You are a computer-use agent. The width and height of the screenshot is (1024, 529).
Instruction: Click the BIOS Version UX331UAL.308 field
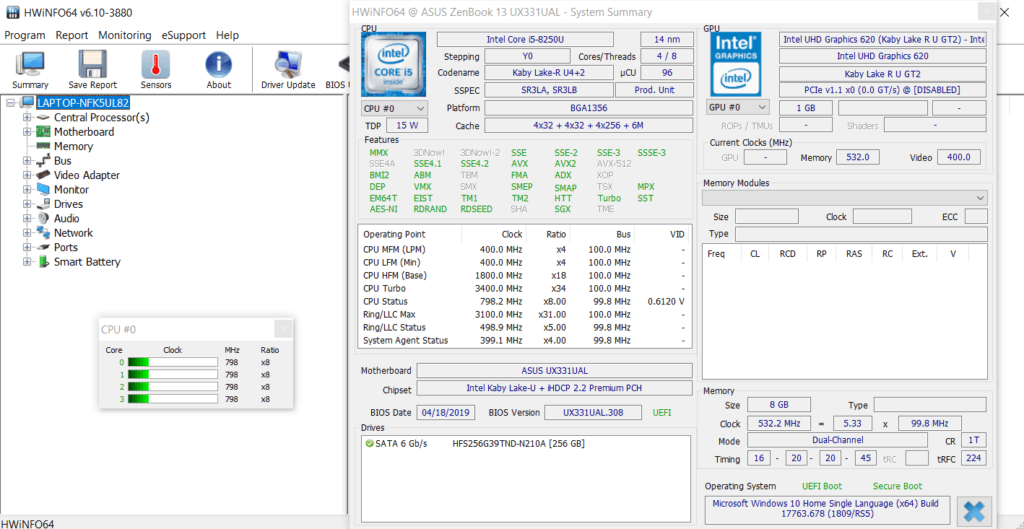coord(592,413)
